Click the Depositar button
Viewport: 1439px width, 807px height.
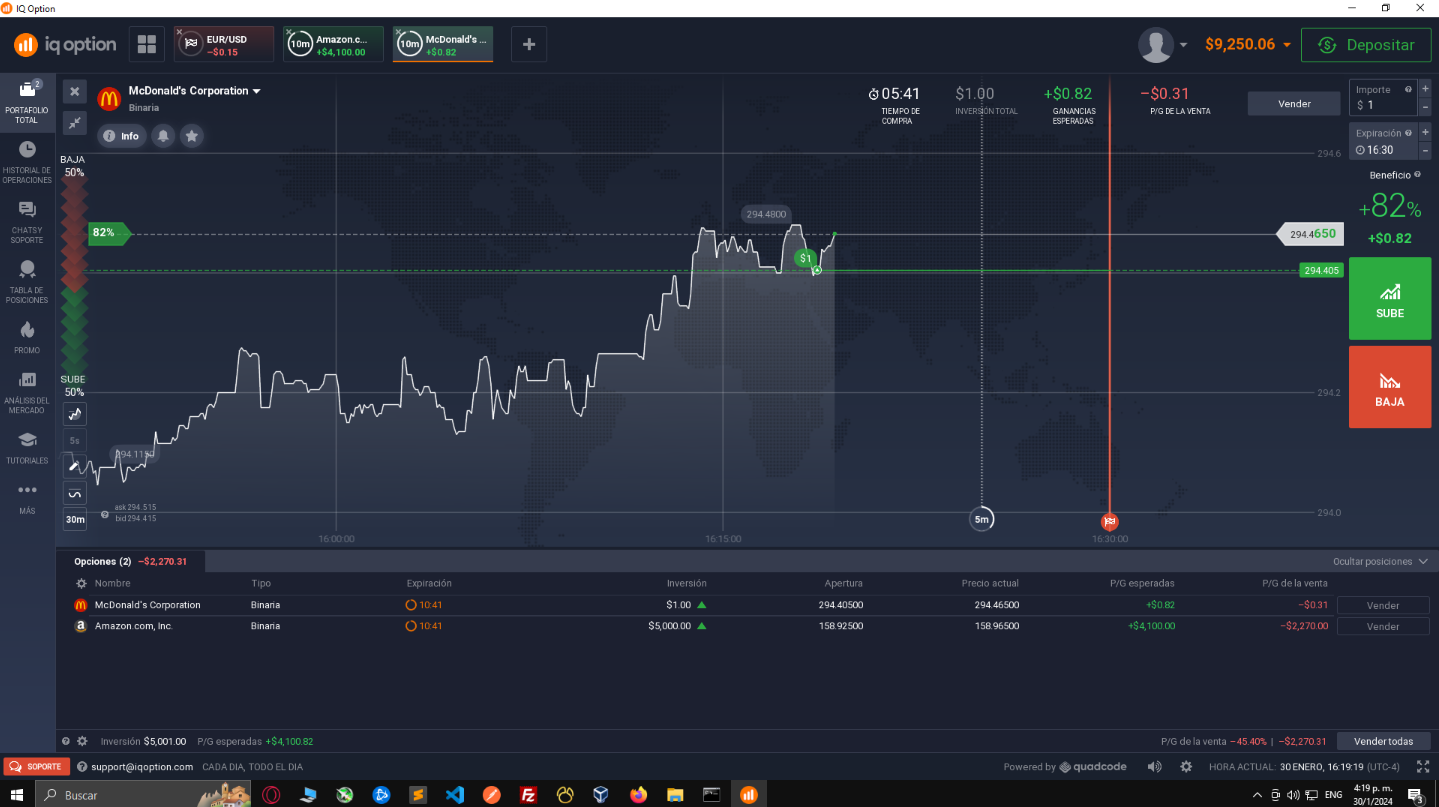[1365, 45]
